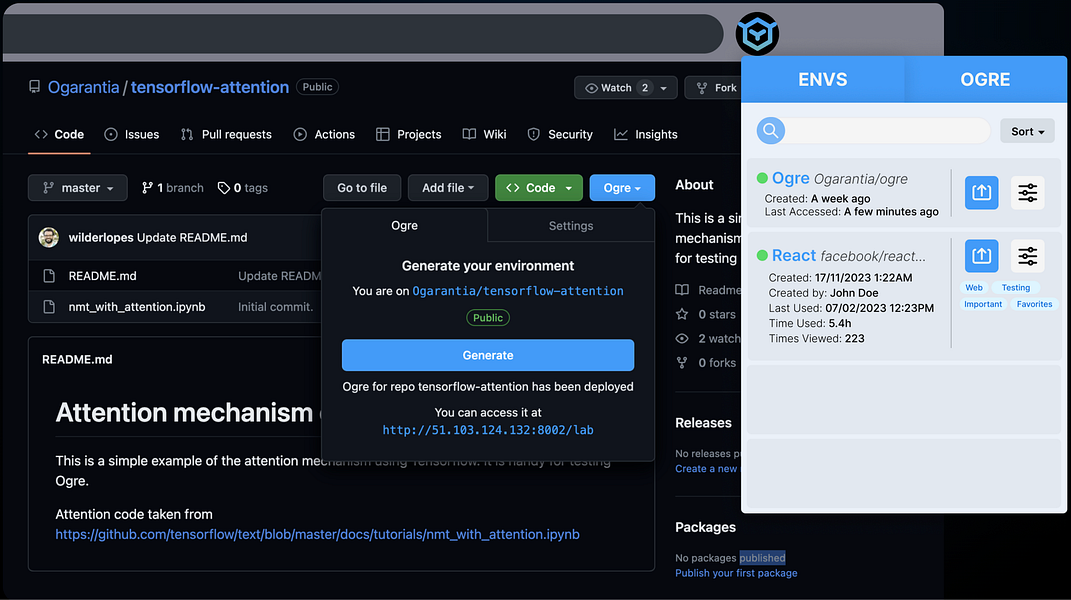Viewport: 1071px width, 600px height.
Task: Toggle the Important tag on React environment
Action: (x=983, y=304)
